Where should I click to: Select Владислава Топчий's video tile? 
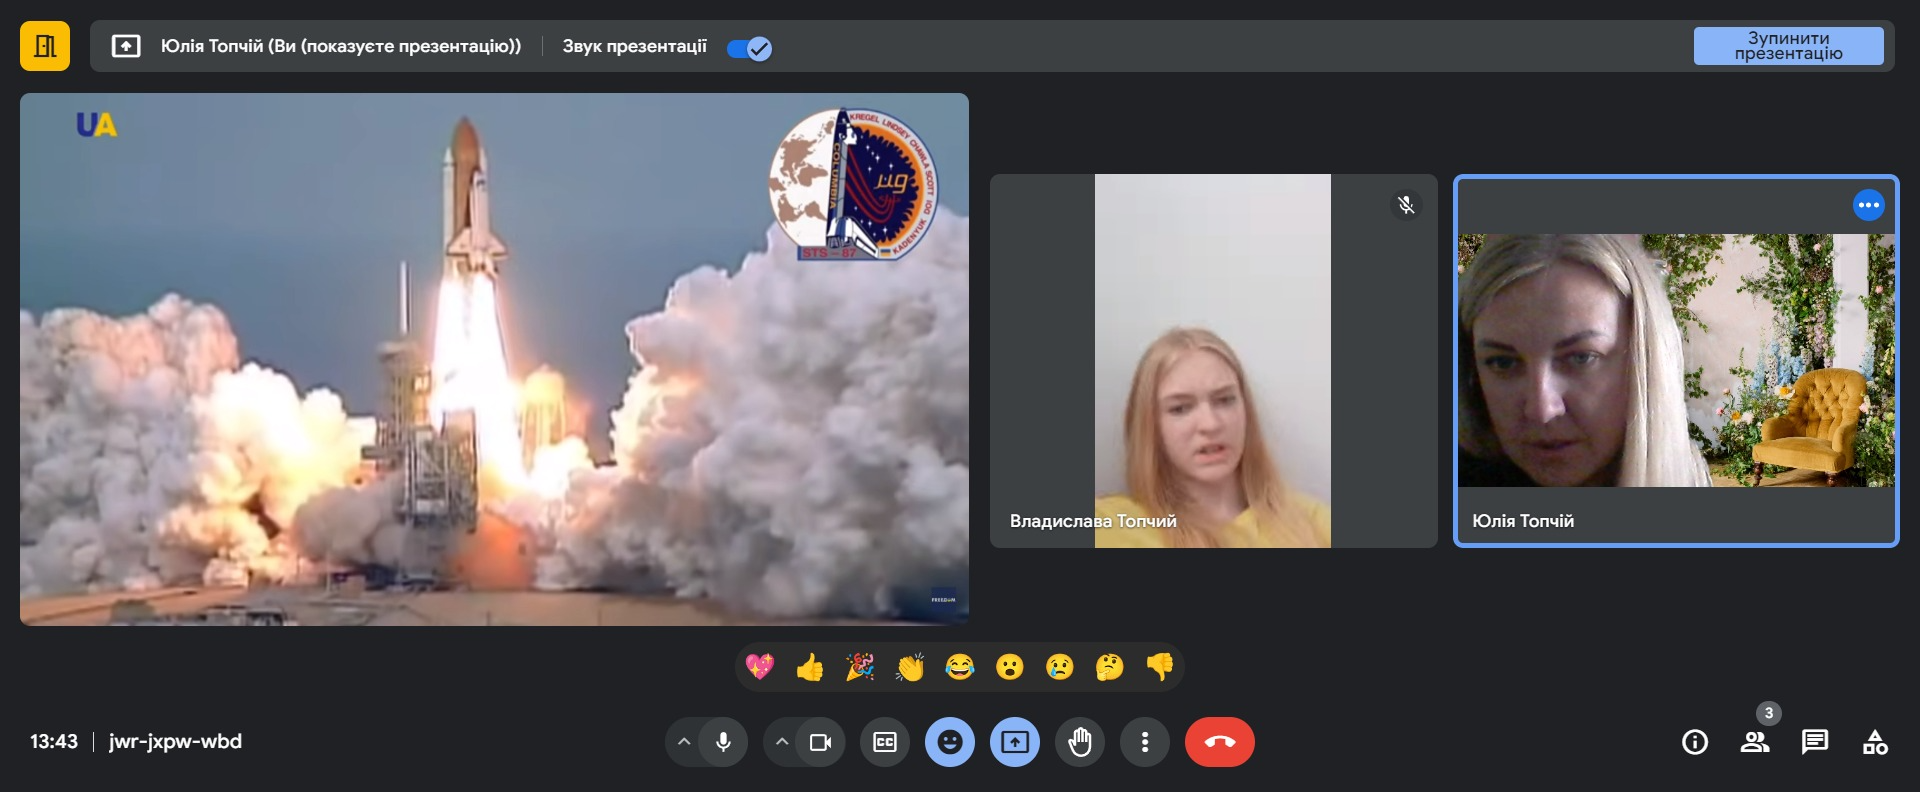1213,361
